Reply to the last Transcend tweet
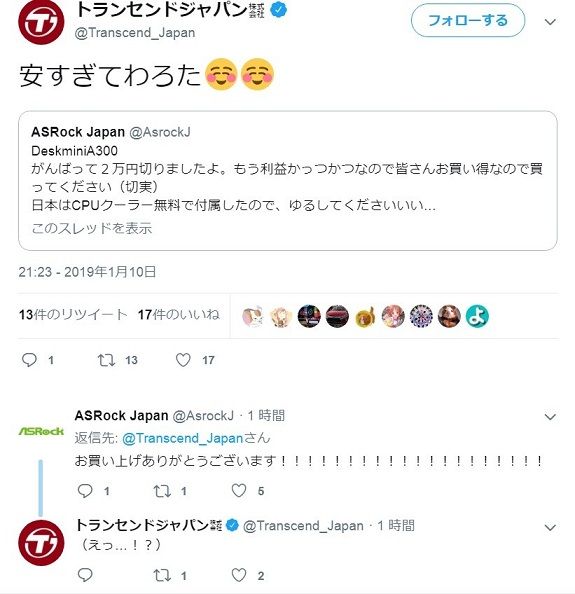This screenshot has height=594, width=575. coord(85,575)
